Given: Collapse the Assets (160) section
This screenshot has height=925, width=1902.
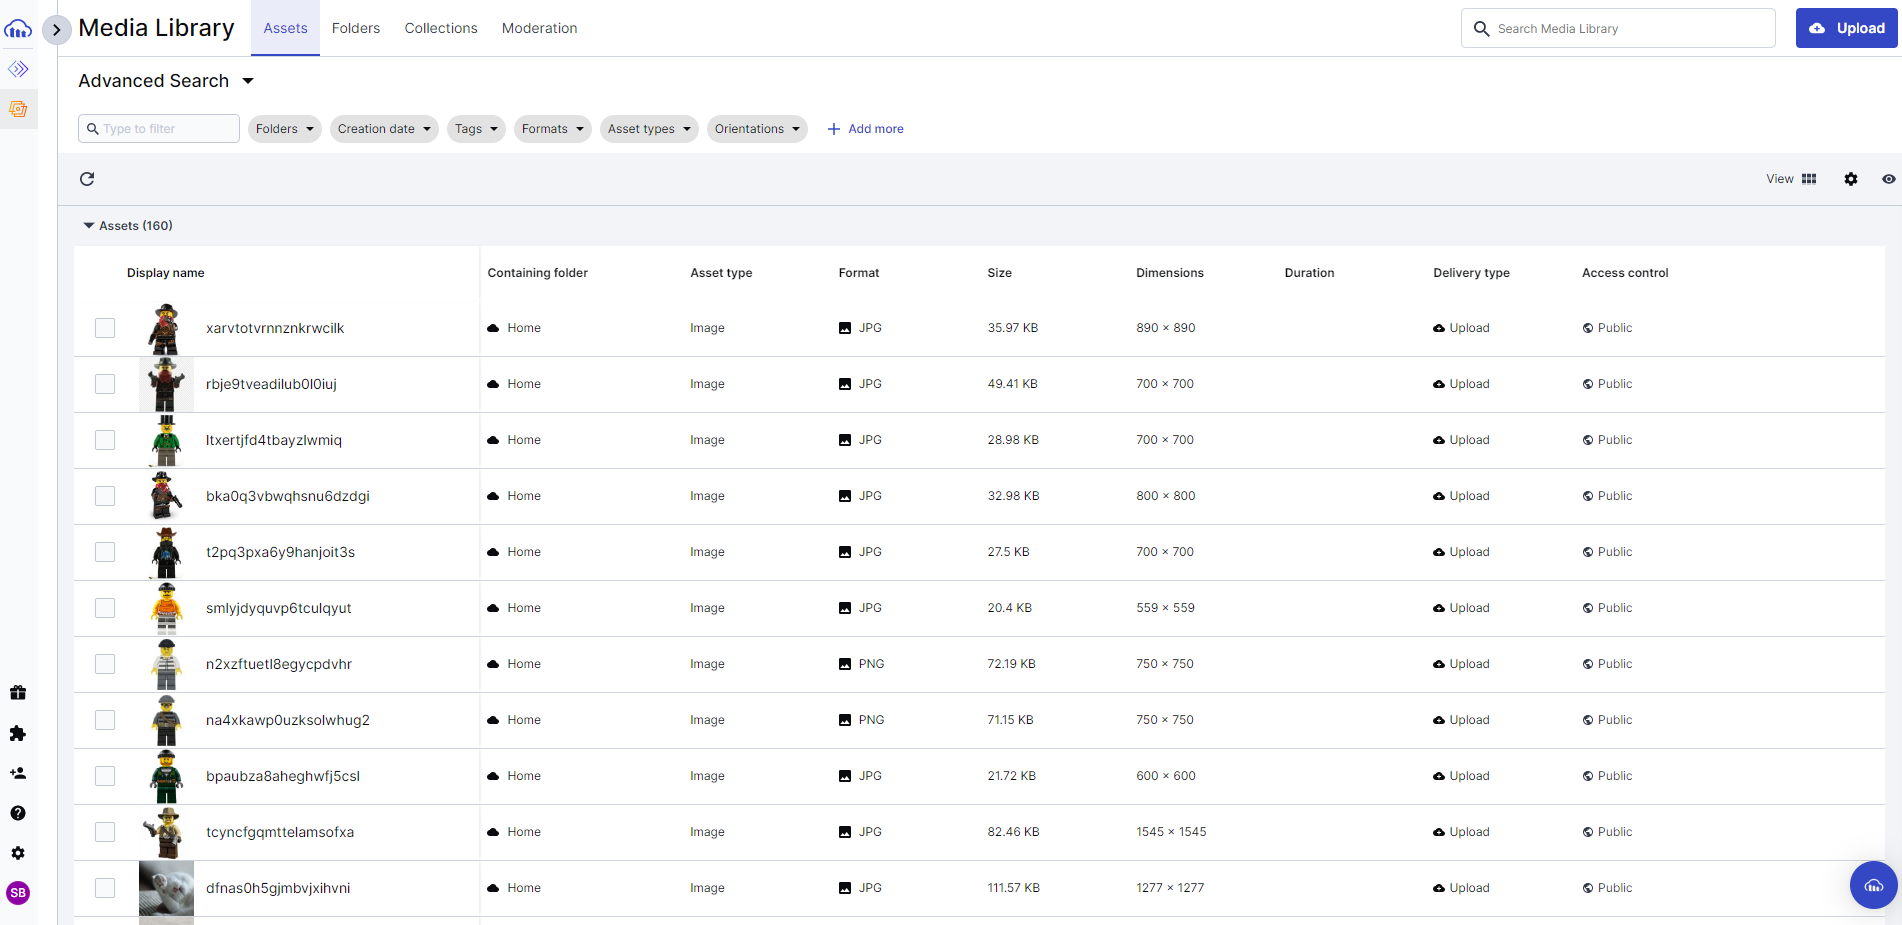Looking at the screenshot, I should pyautogui.click(x=89, y=225).
